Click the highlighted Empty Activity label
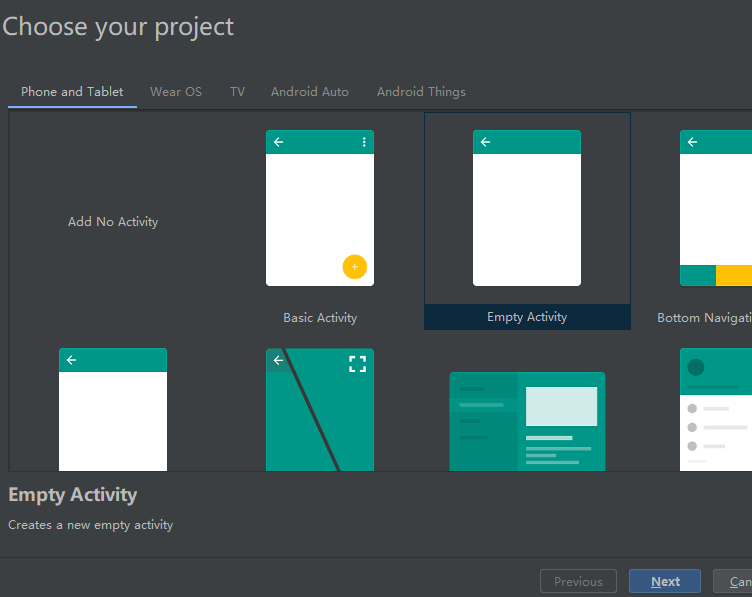Image resolution: width=752 pixels, height=597 pixels. pos(527,317)
